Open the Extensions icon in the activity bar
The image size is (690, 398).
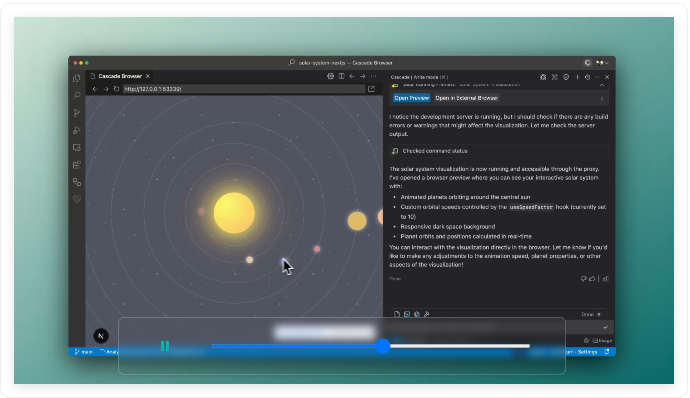click(77, 165)
